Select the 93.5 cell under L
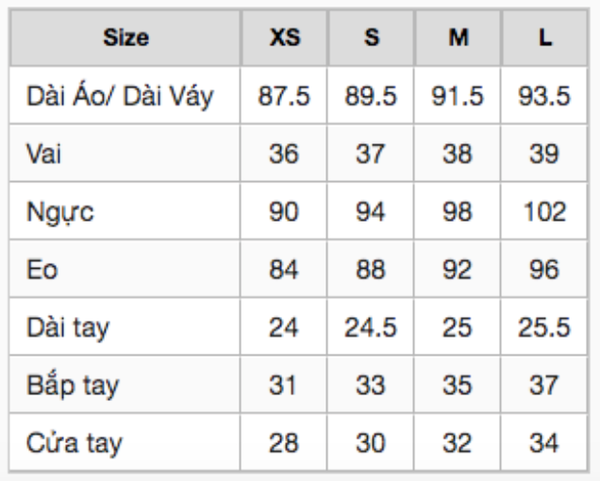 tap(545, 96)
